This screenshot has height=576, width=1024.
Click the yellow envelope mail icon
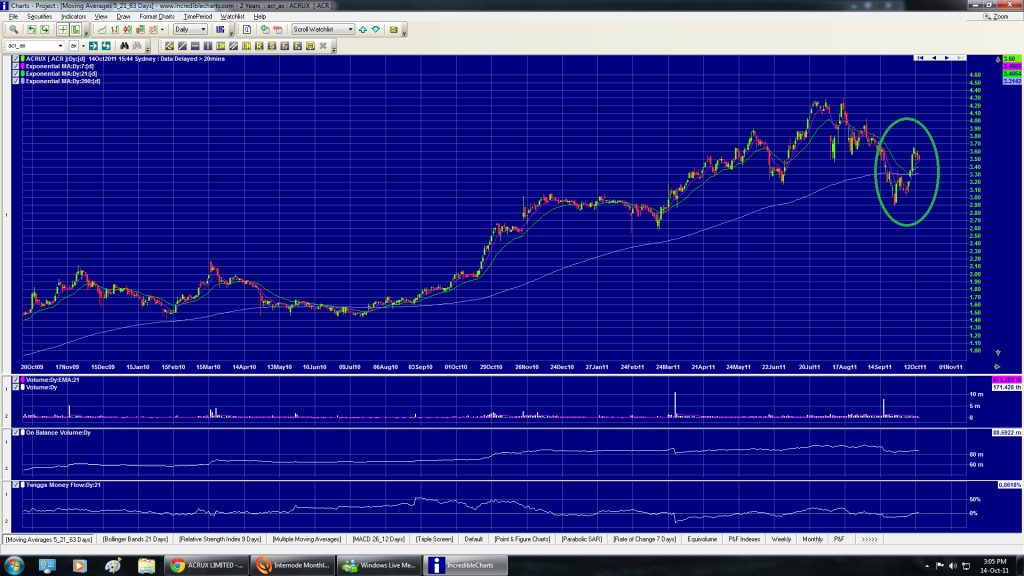(393, 29)
